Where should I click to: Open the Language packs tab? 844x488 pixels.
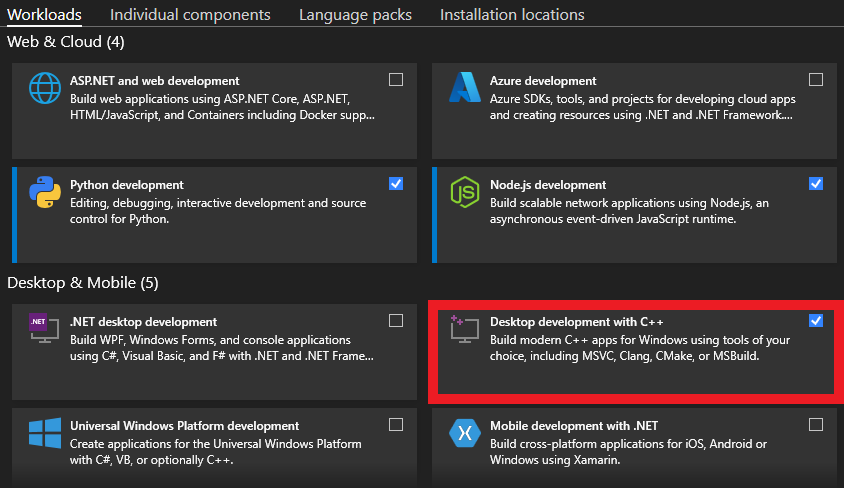pos(355,15)
